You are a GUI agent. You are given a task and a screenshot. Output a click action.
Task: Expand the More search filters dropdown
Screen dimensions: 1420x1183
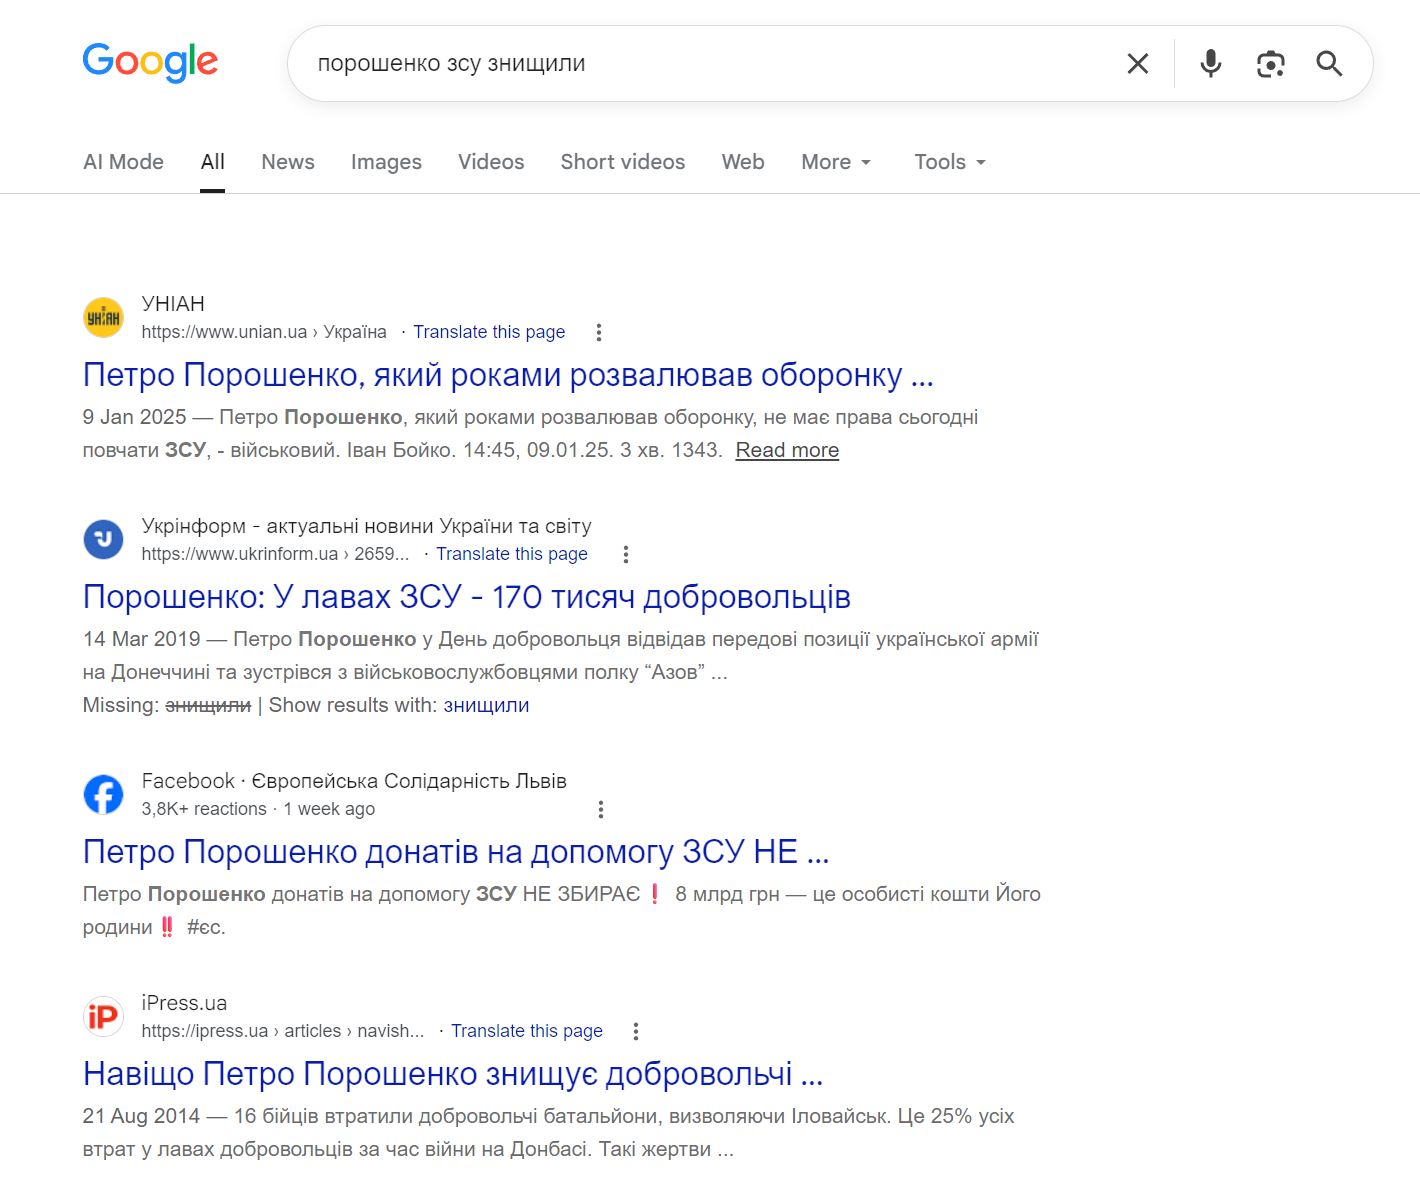[x=836, y=162]
